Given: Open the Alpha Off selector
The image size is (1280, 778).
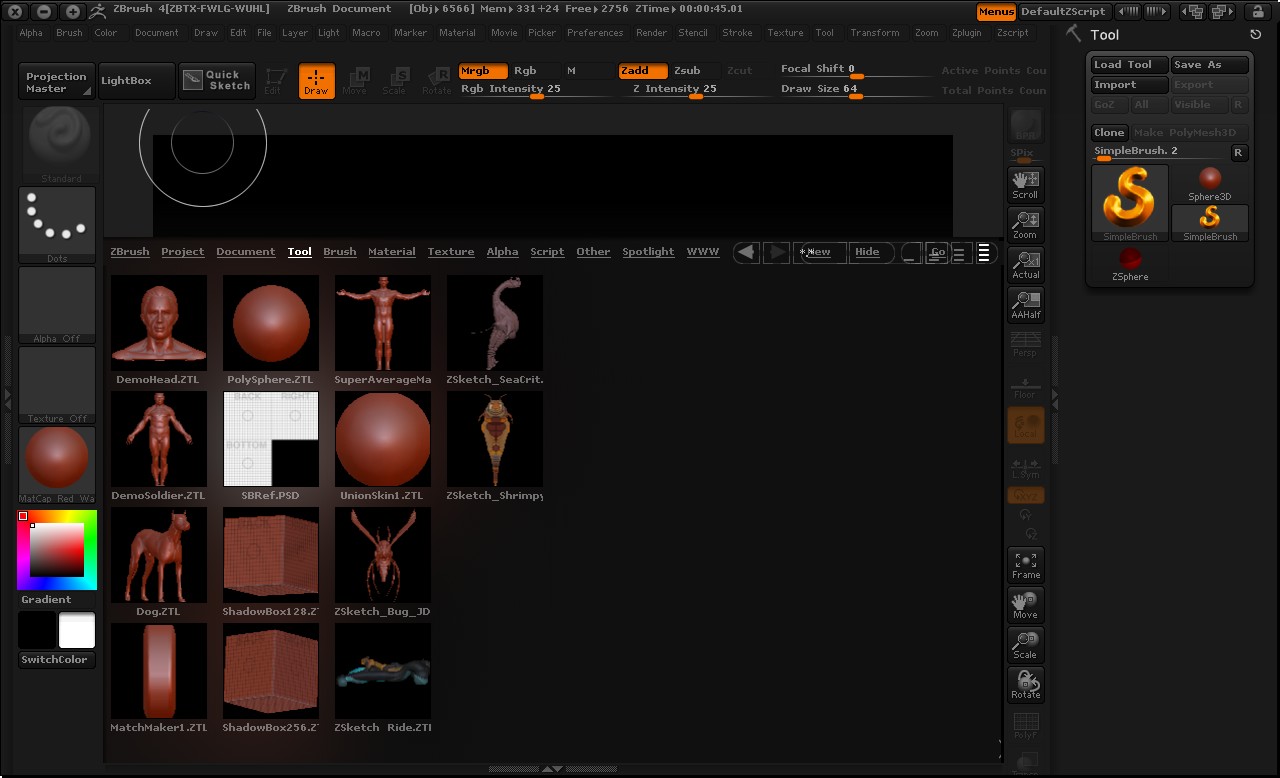Looking at the screenshot, I should pyautogui.click(x=57, y=305).
